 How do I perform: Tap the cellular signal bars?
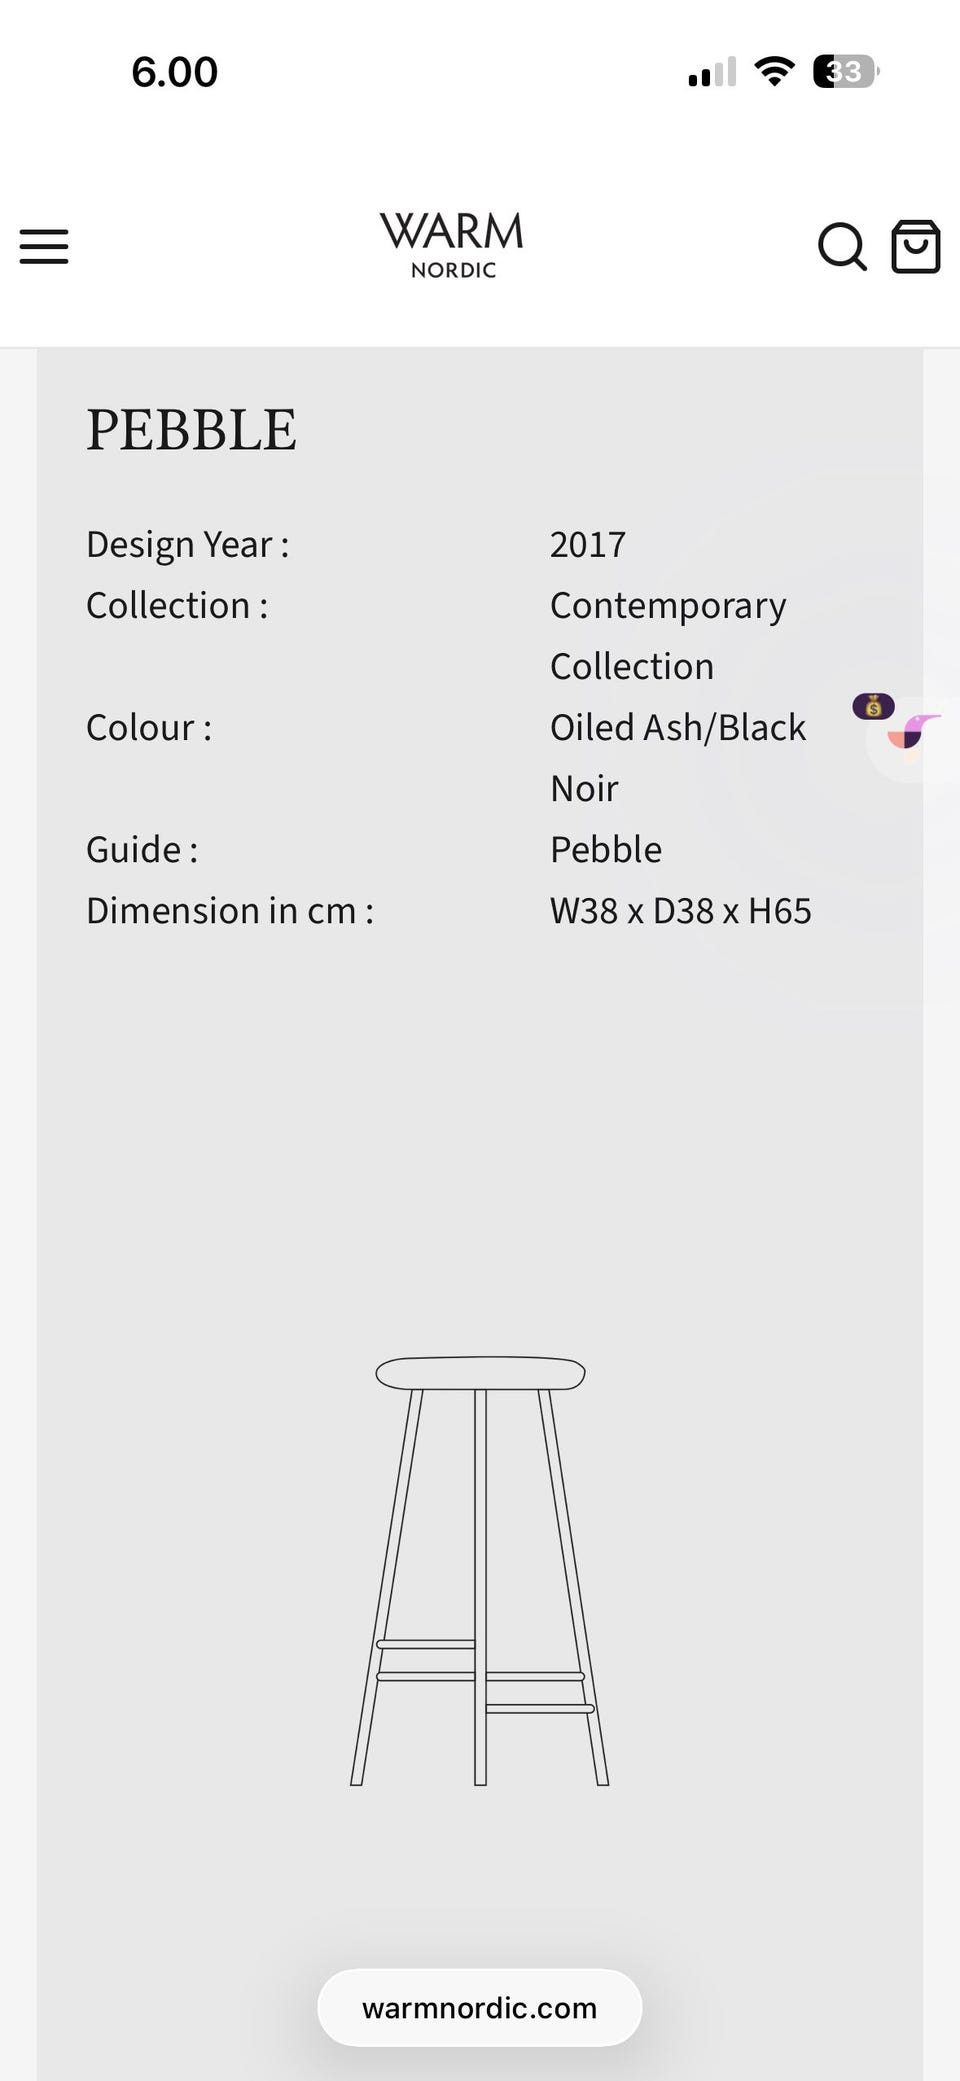[x=712, y=72]
